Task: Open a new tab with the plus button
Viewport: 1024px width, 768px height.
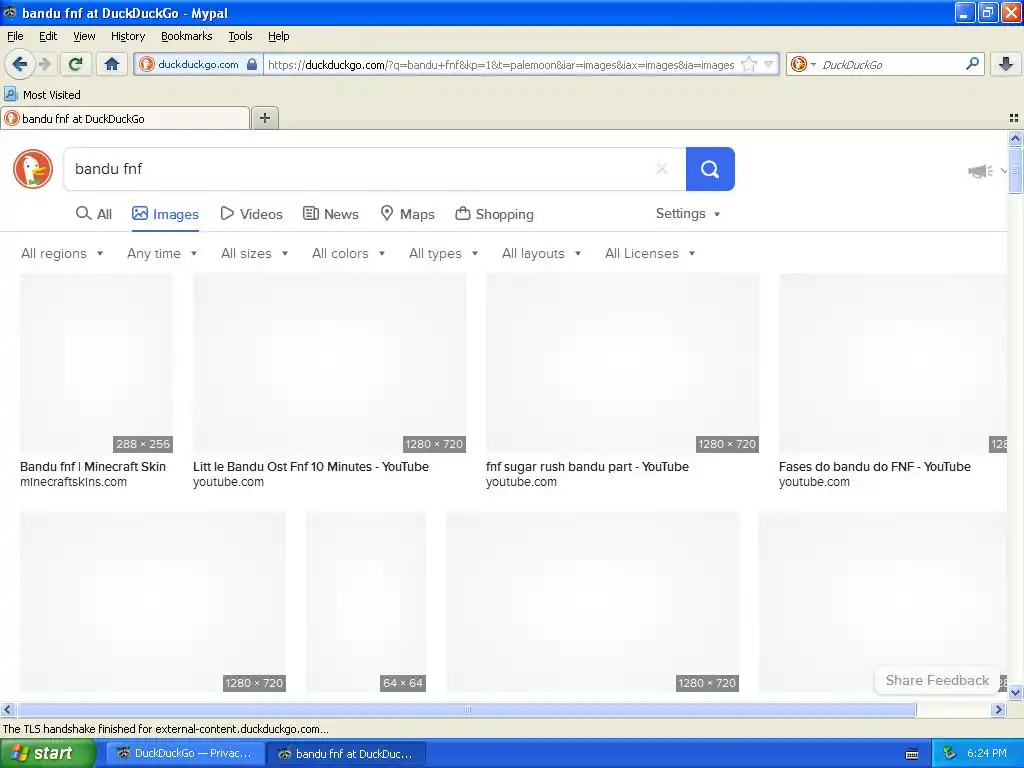Action: pyautogui.click(x=264, y=118)
